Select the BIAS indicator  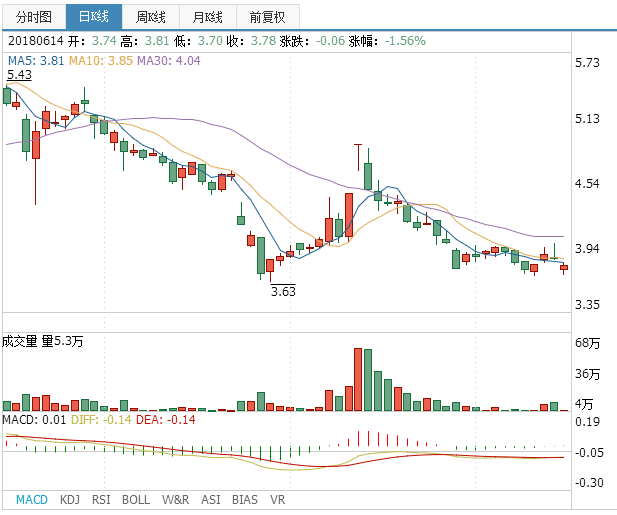pos(244,500)
